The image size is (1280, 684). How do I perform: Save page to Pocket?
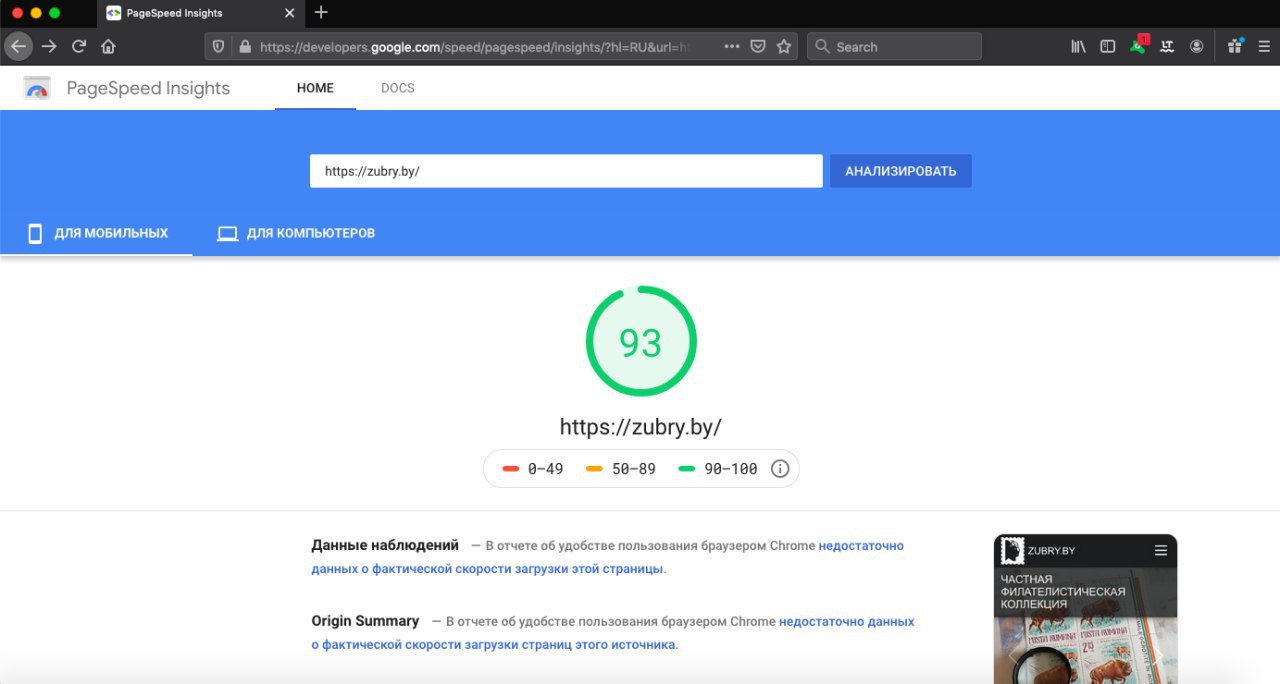point(758,46)
